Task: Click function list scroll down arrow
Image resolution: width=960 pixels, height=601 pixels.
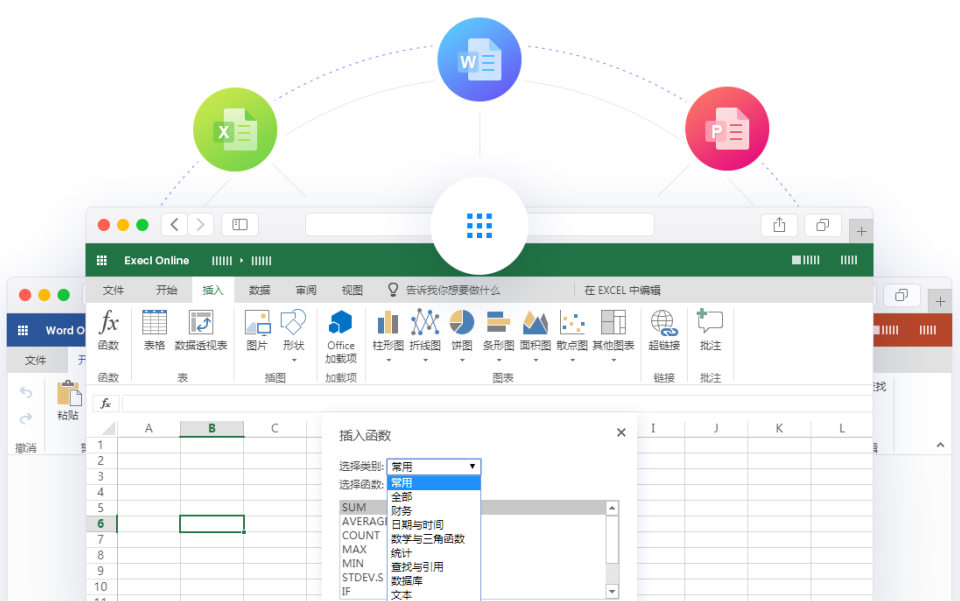Action: coord(612,591)
